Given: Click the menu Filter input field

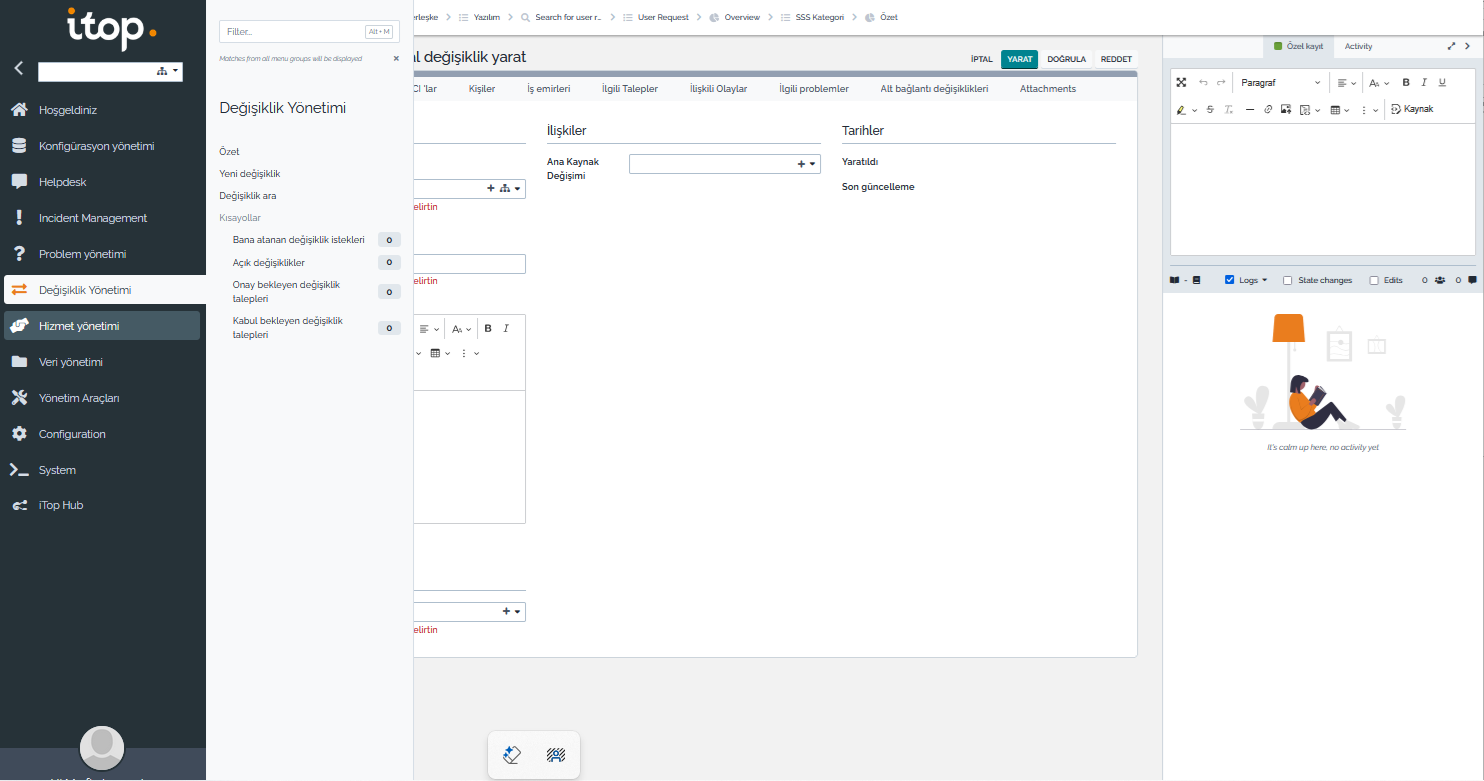Looking at the screenshot, I should coord(290,32).
